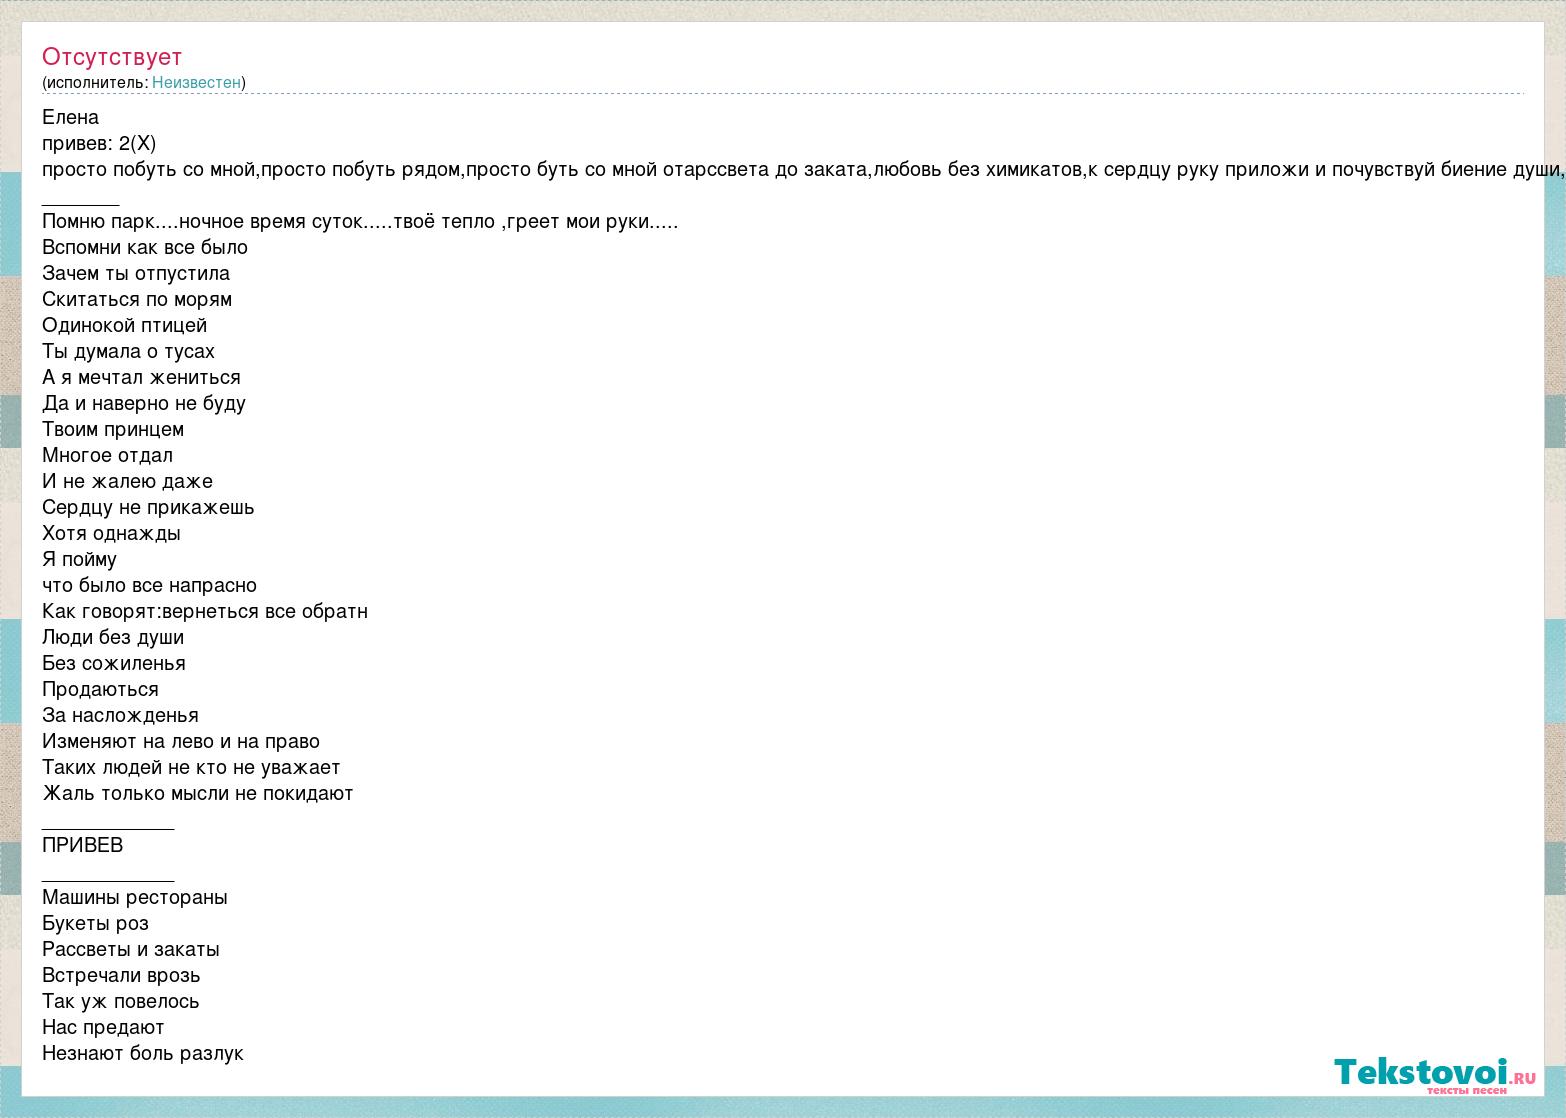Select the line "Встречали врозь"

pyautogui.click(x=121, y=975)
